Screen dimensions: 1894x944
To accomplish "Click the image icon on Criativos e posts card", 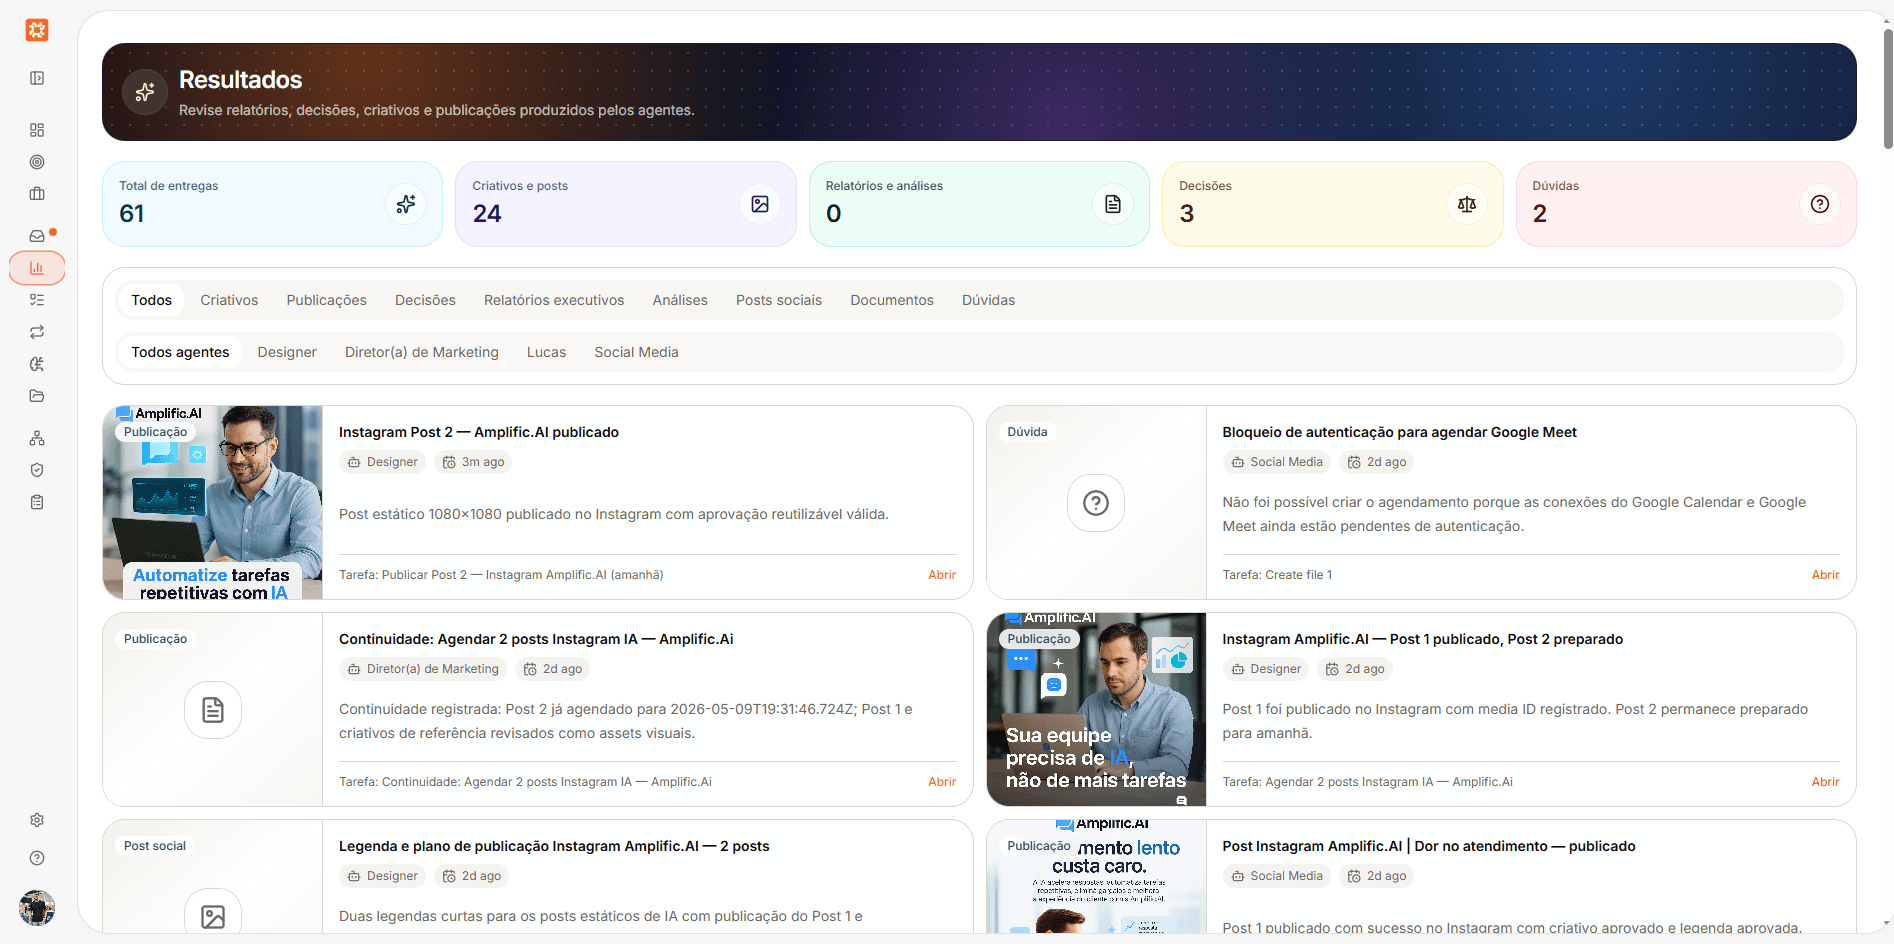I will click(760, 204).
